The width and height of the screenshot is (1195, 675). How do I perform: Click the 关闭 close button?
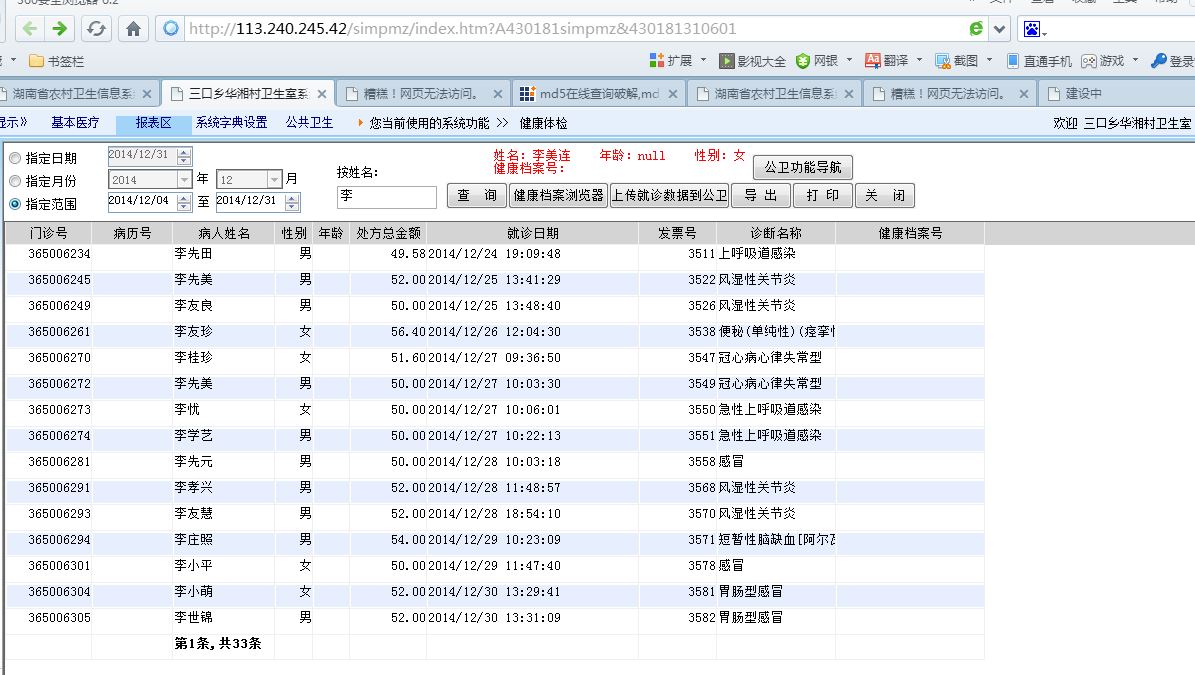click(x=885, y=196)
